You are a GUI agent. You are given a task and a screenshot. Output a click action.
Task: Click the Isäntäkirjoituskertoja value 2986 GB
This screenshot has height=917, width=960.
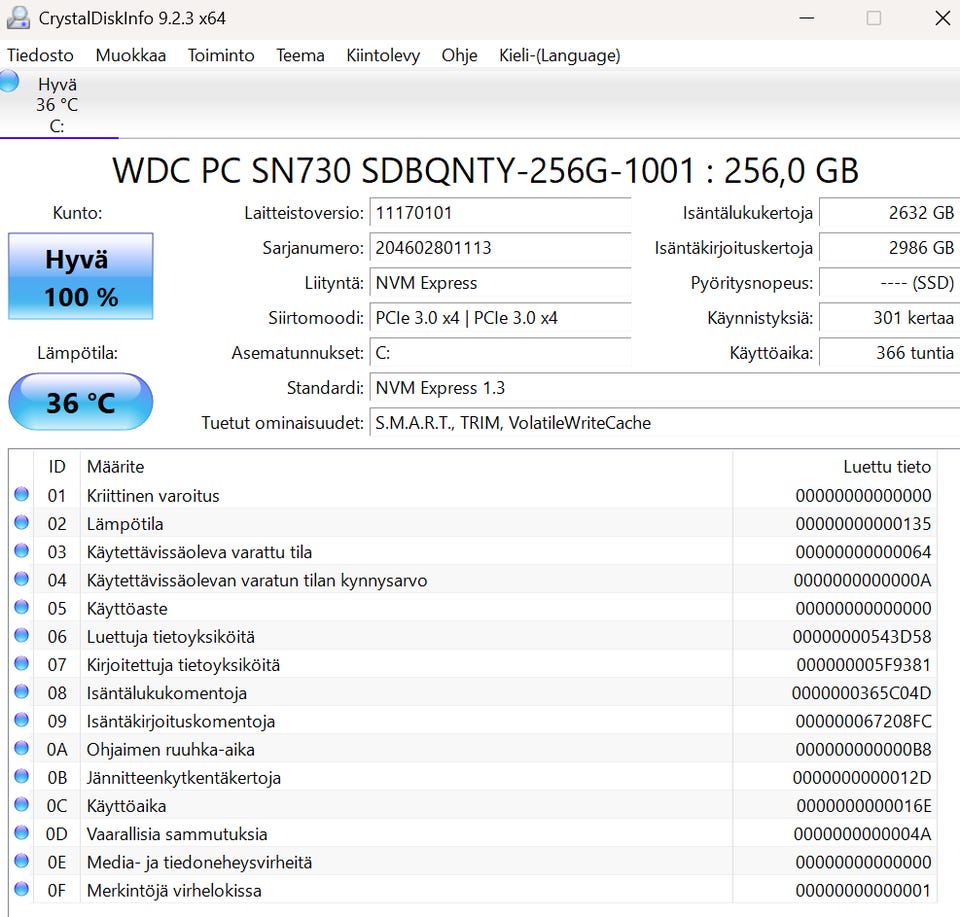[890, 248]
